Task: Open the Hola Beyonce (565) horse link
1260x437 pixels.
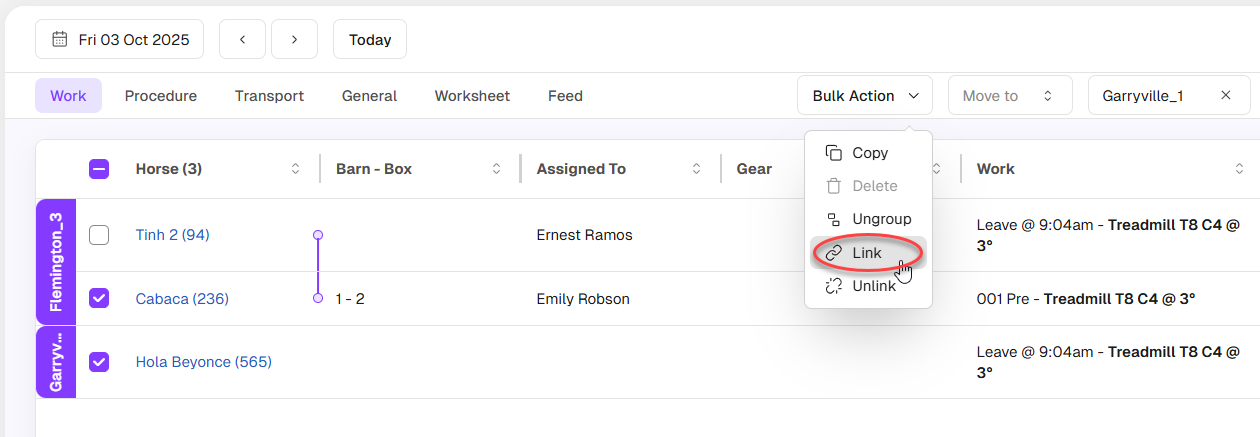Action: pyautogui.click(x=203, y=362)
